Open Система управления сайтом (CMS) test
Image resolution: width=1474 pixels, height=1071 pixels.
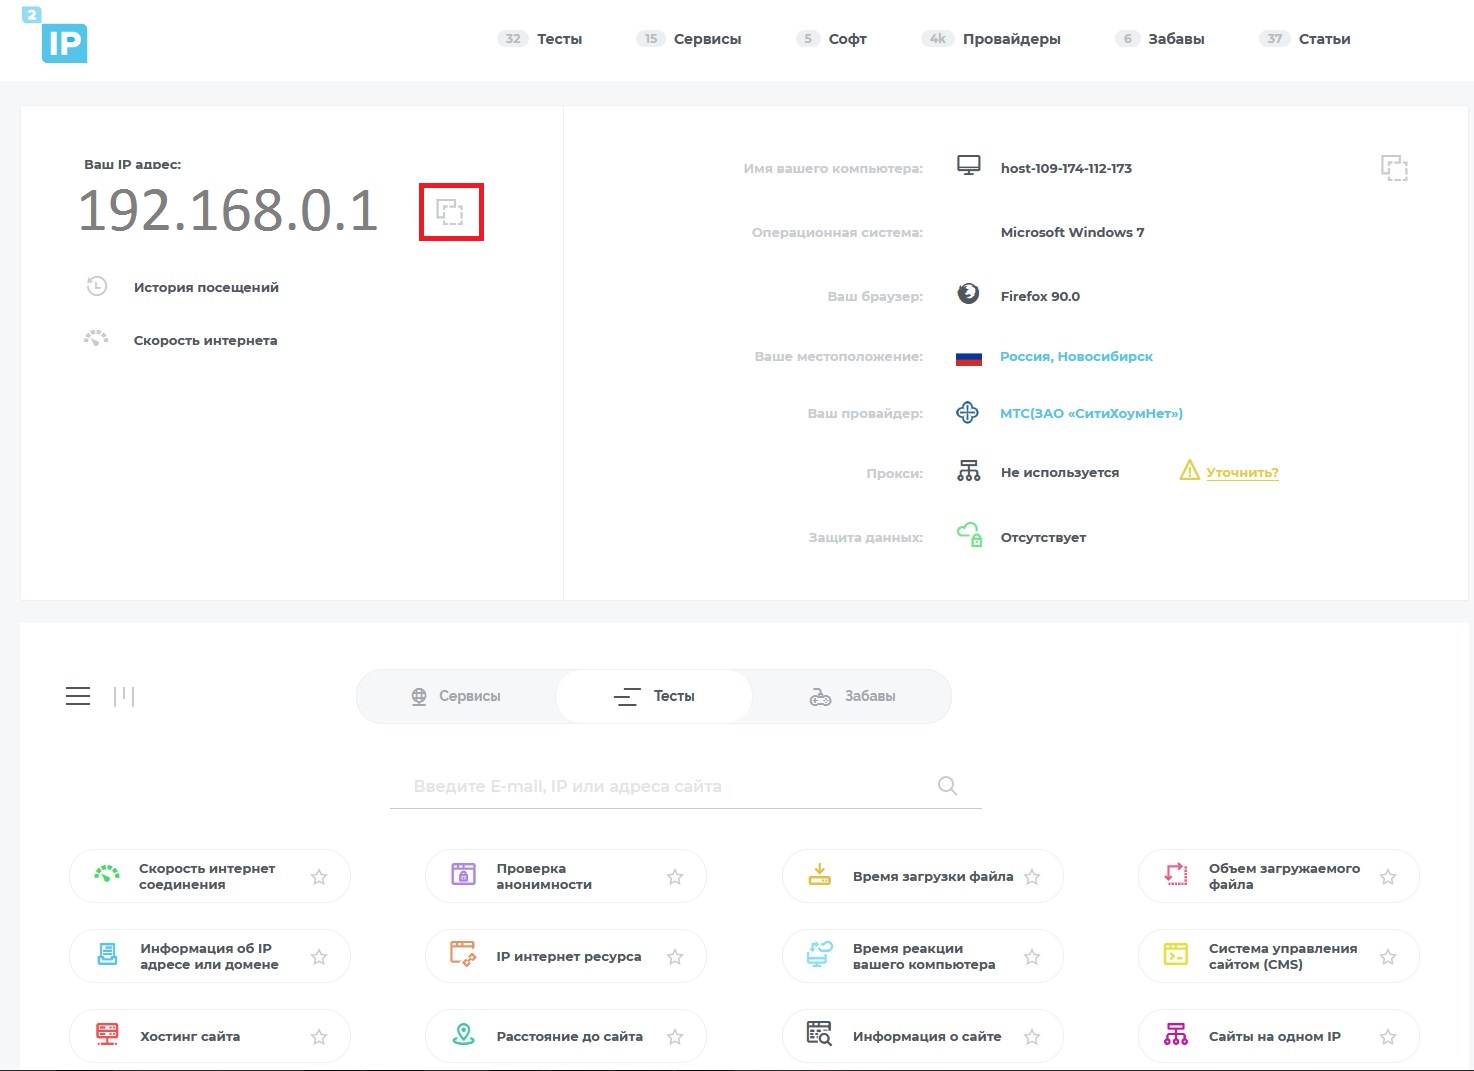tap(1279, 956)
